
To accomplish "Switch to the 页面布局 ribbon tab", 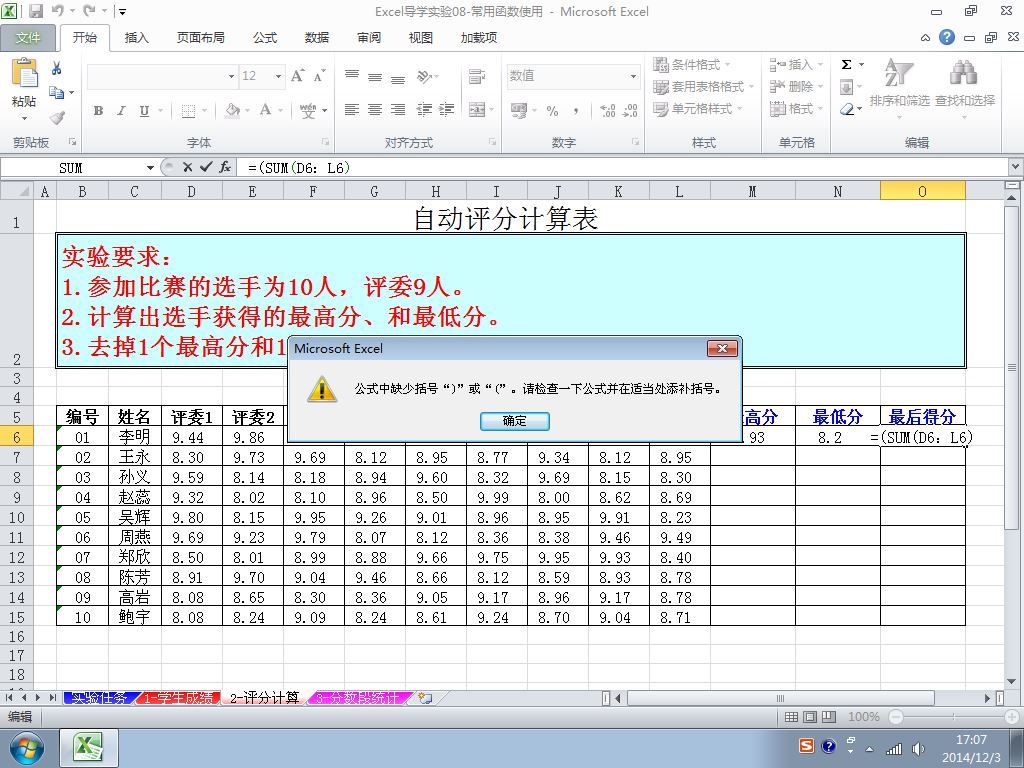I will click(200, 38).
